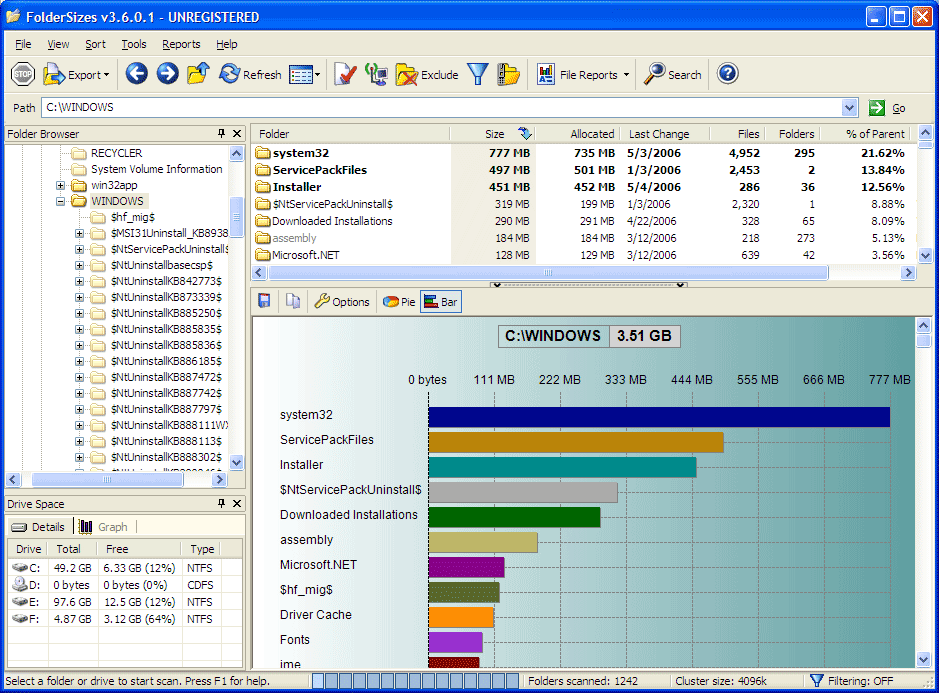Sort by the Files column header
The height and width of the screenshot is (693, 939).
[736, 134]
